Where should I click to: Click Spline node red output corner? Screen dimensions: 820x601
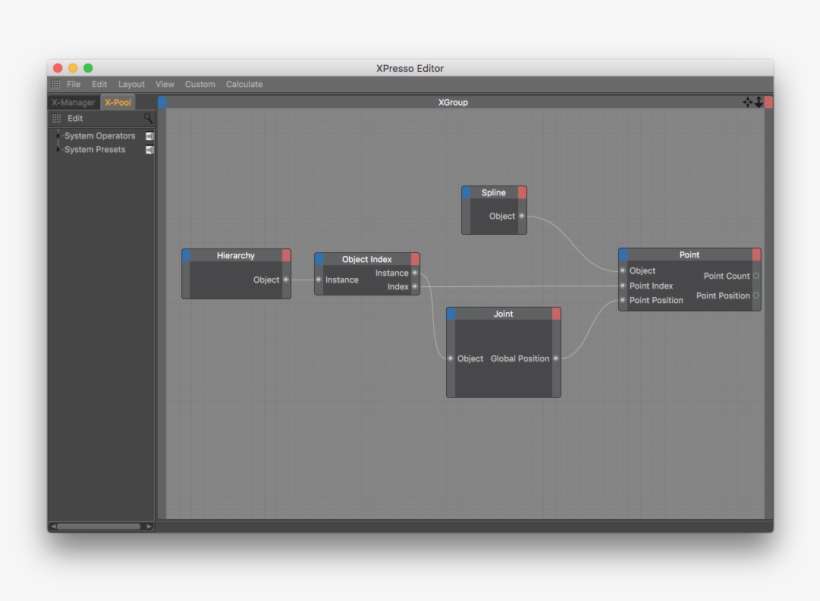pos(522,192)
